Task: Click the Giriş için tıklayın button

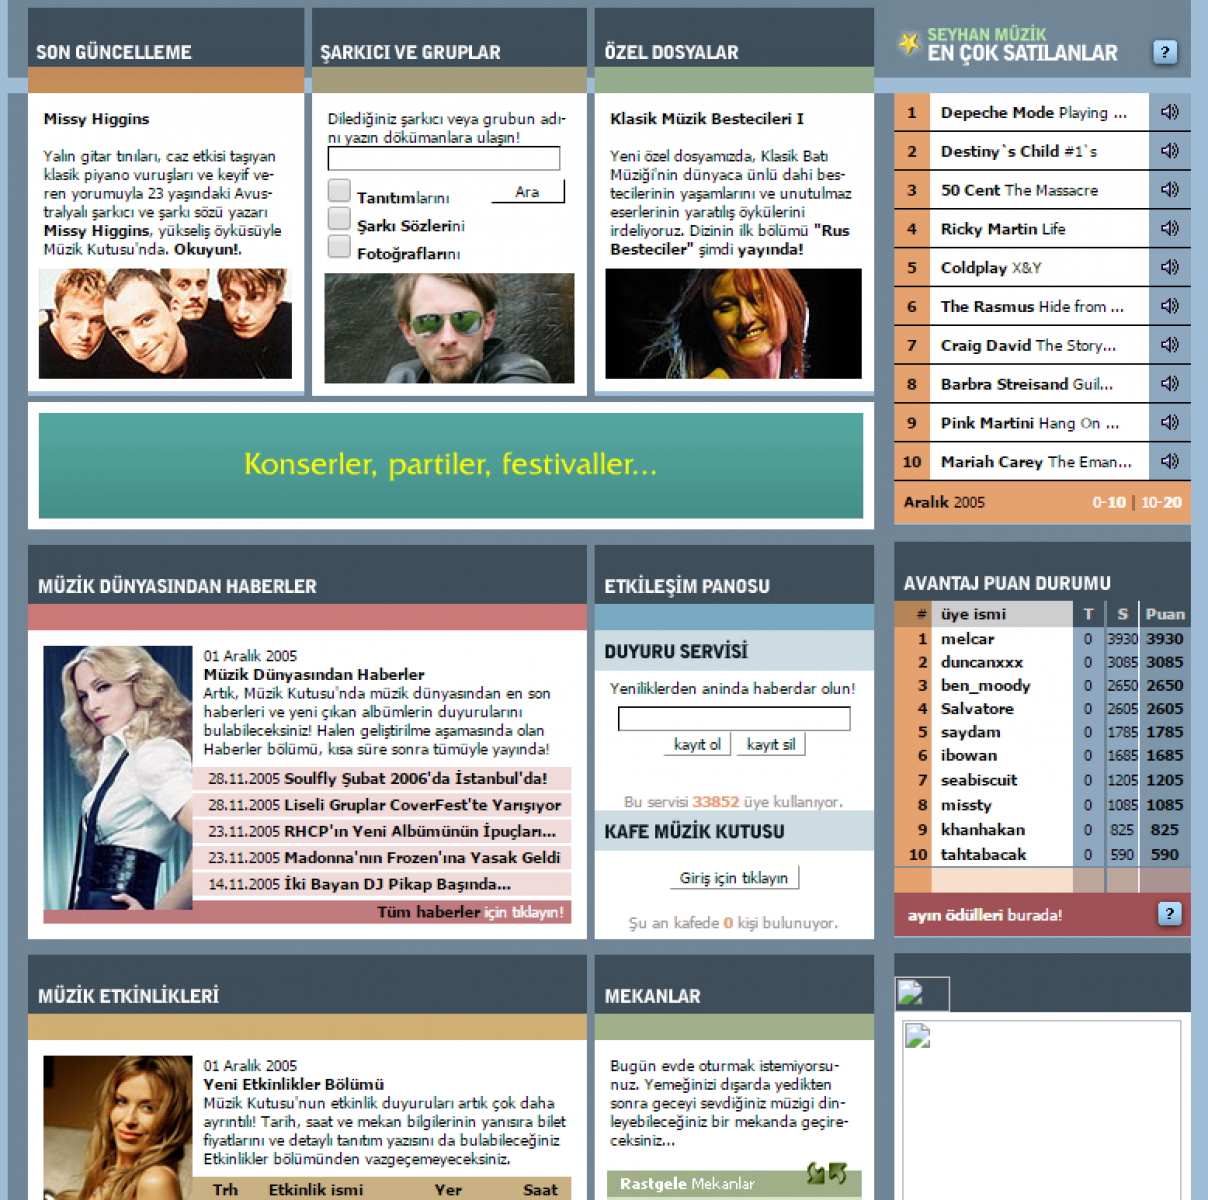Action: (x=733, y=878)
